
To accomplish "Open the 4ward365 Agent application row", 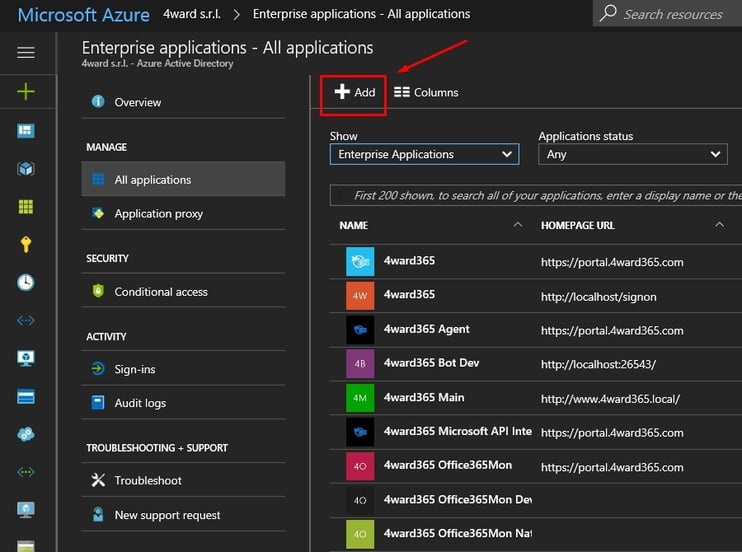I will tap(536, 329).
